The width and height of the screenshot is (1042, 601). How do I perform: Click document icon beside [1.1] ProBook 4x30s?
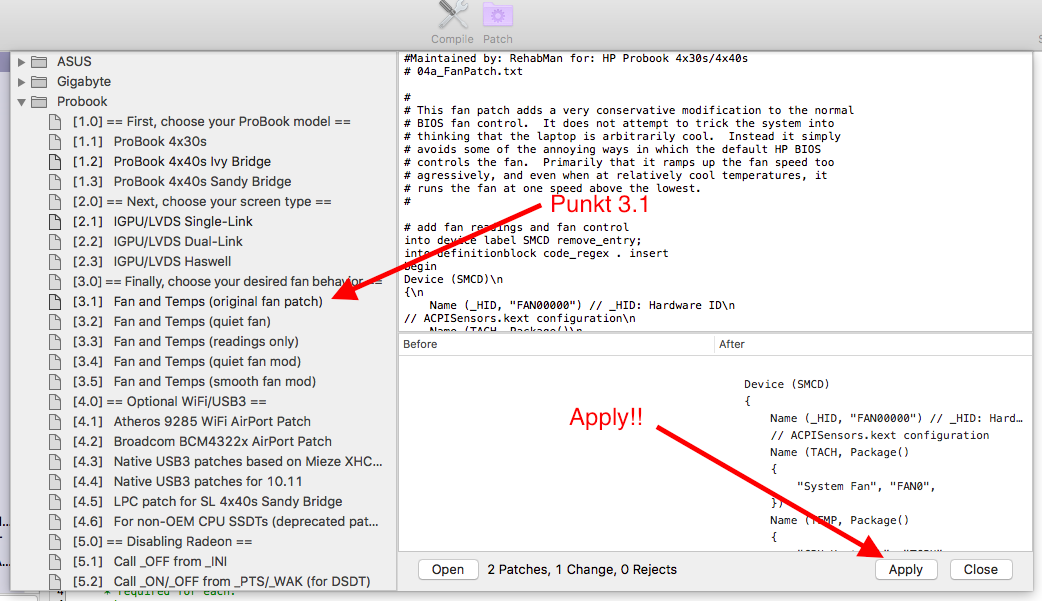tap(54, 142)
